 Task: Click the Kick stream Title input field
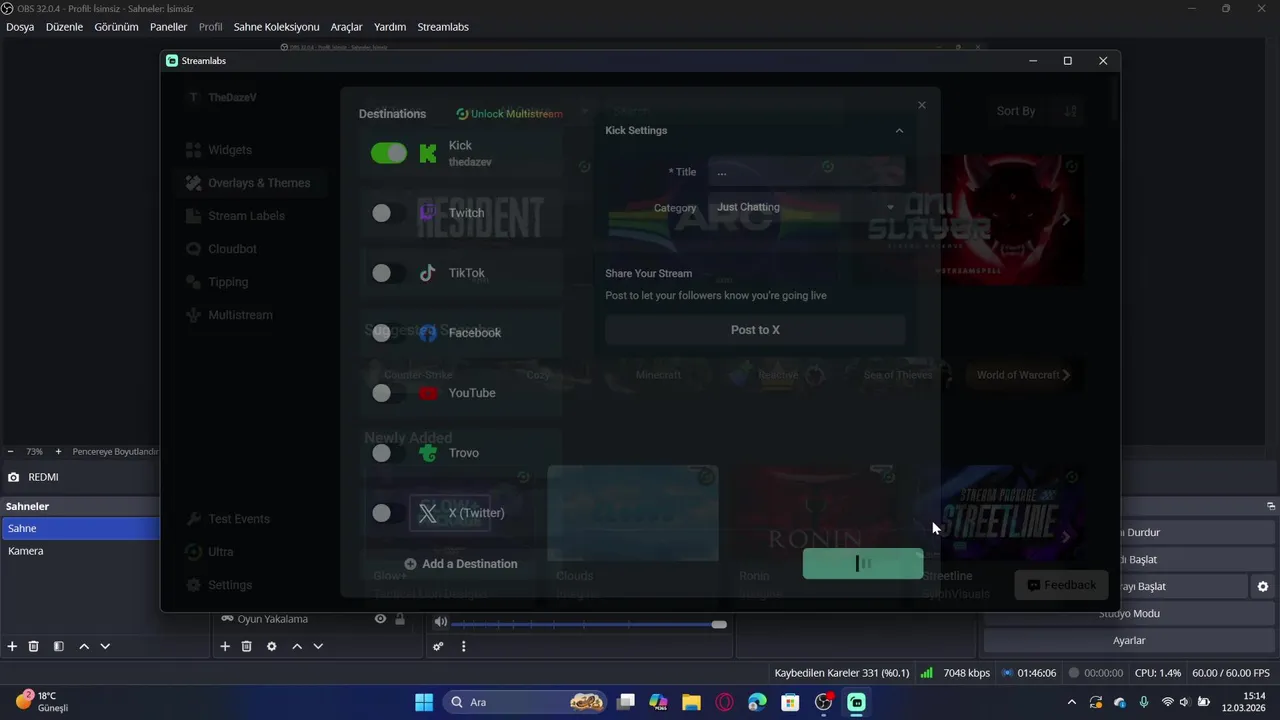coord(806,172)
